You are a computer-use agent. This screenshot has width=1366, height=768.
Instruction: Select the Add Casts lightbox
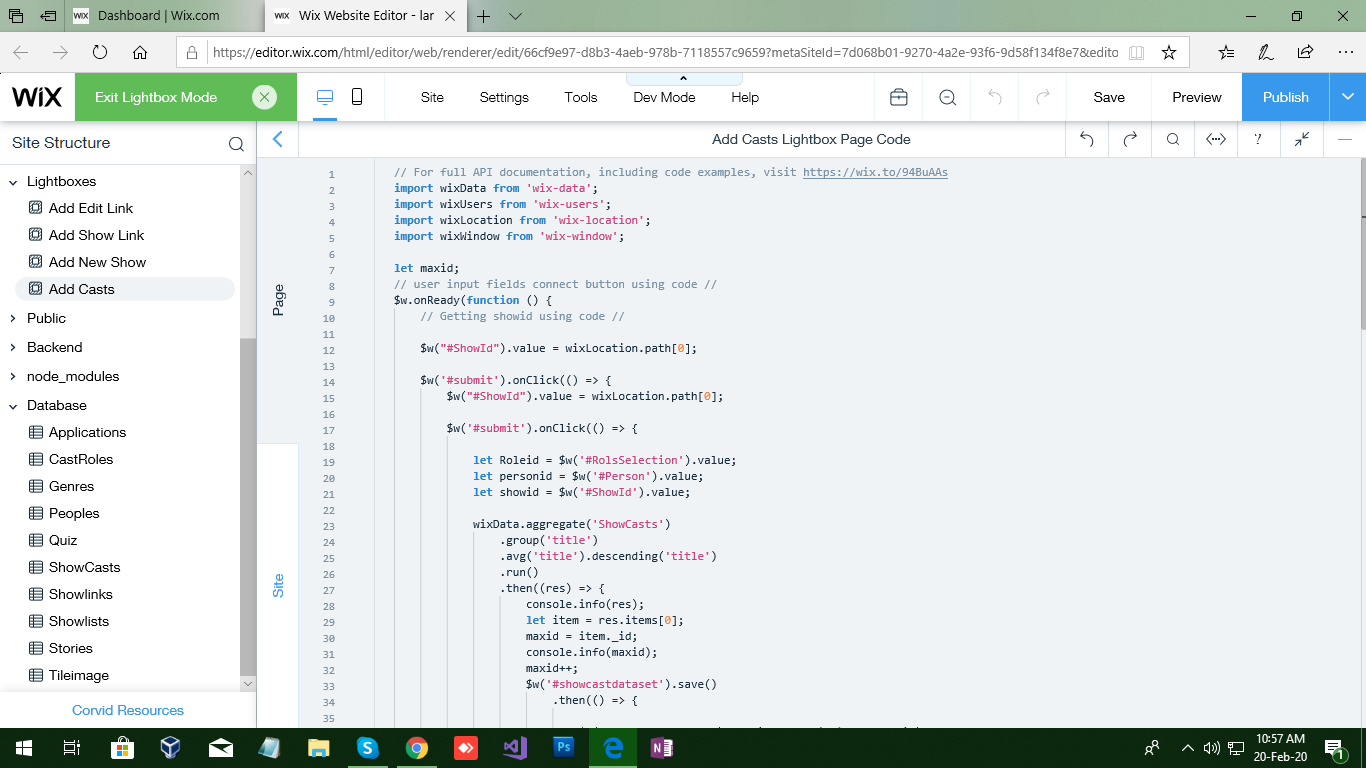coord(125,289)
